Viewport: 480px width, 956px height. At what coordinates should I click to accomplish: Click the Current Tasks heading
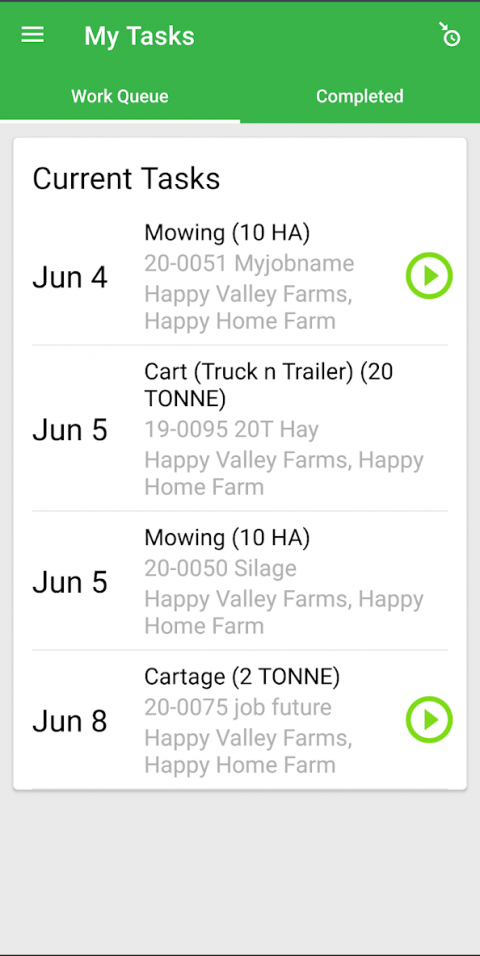tap(126, 179)
